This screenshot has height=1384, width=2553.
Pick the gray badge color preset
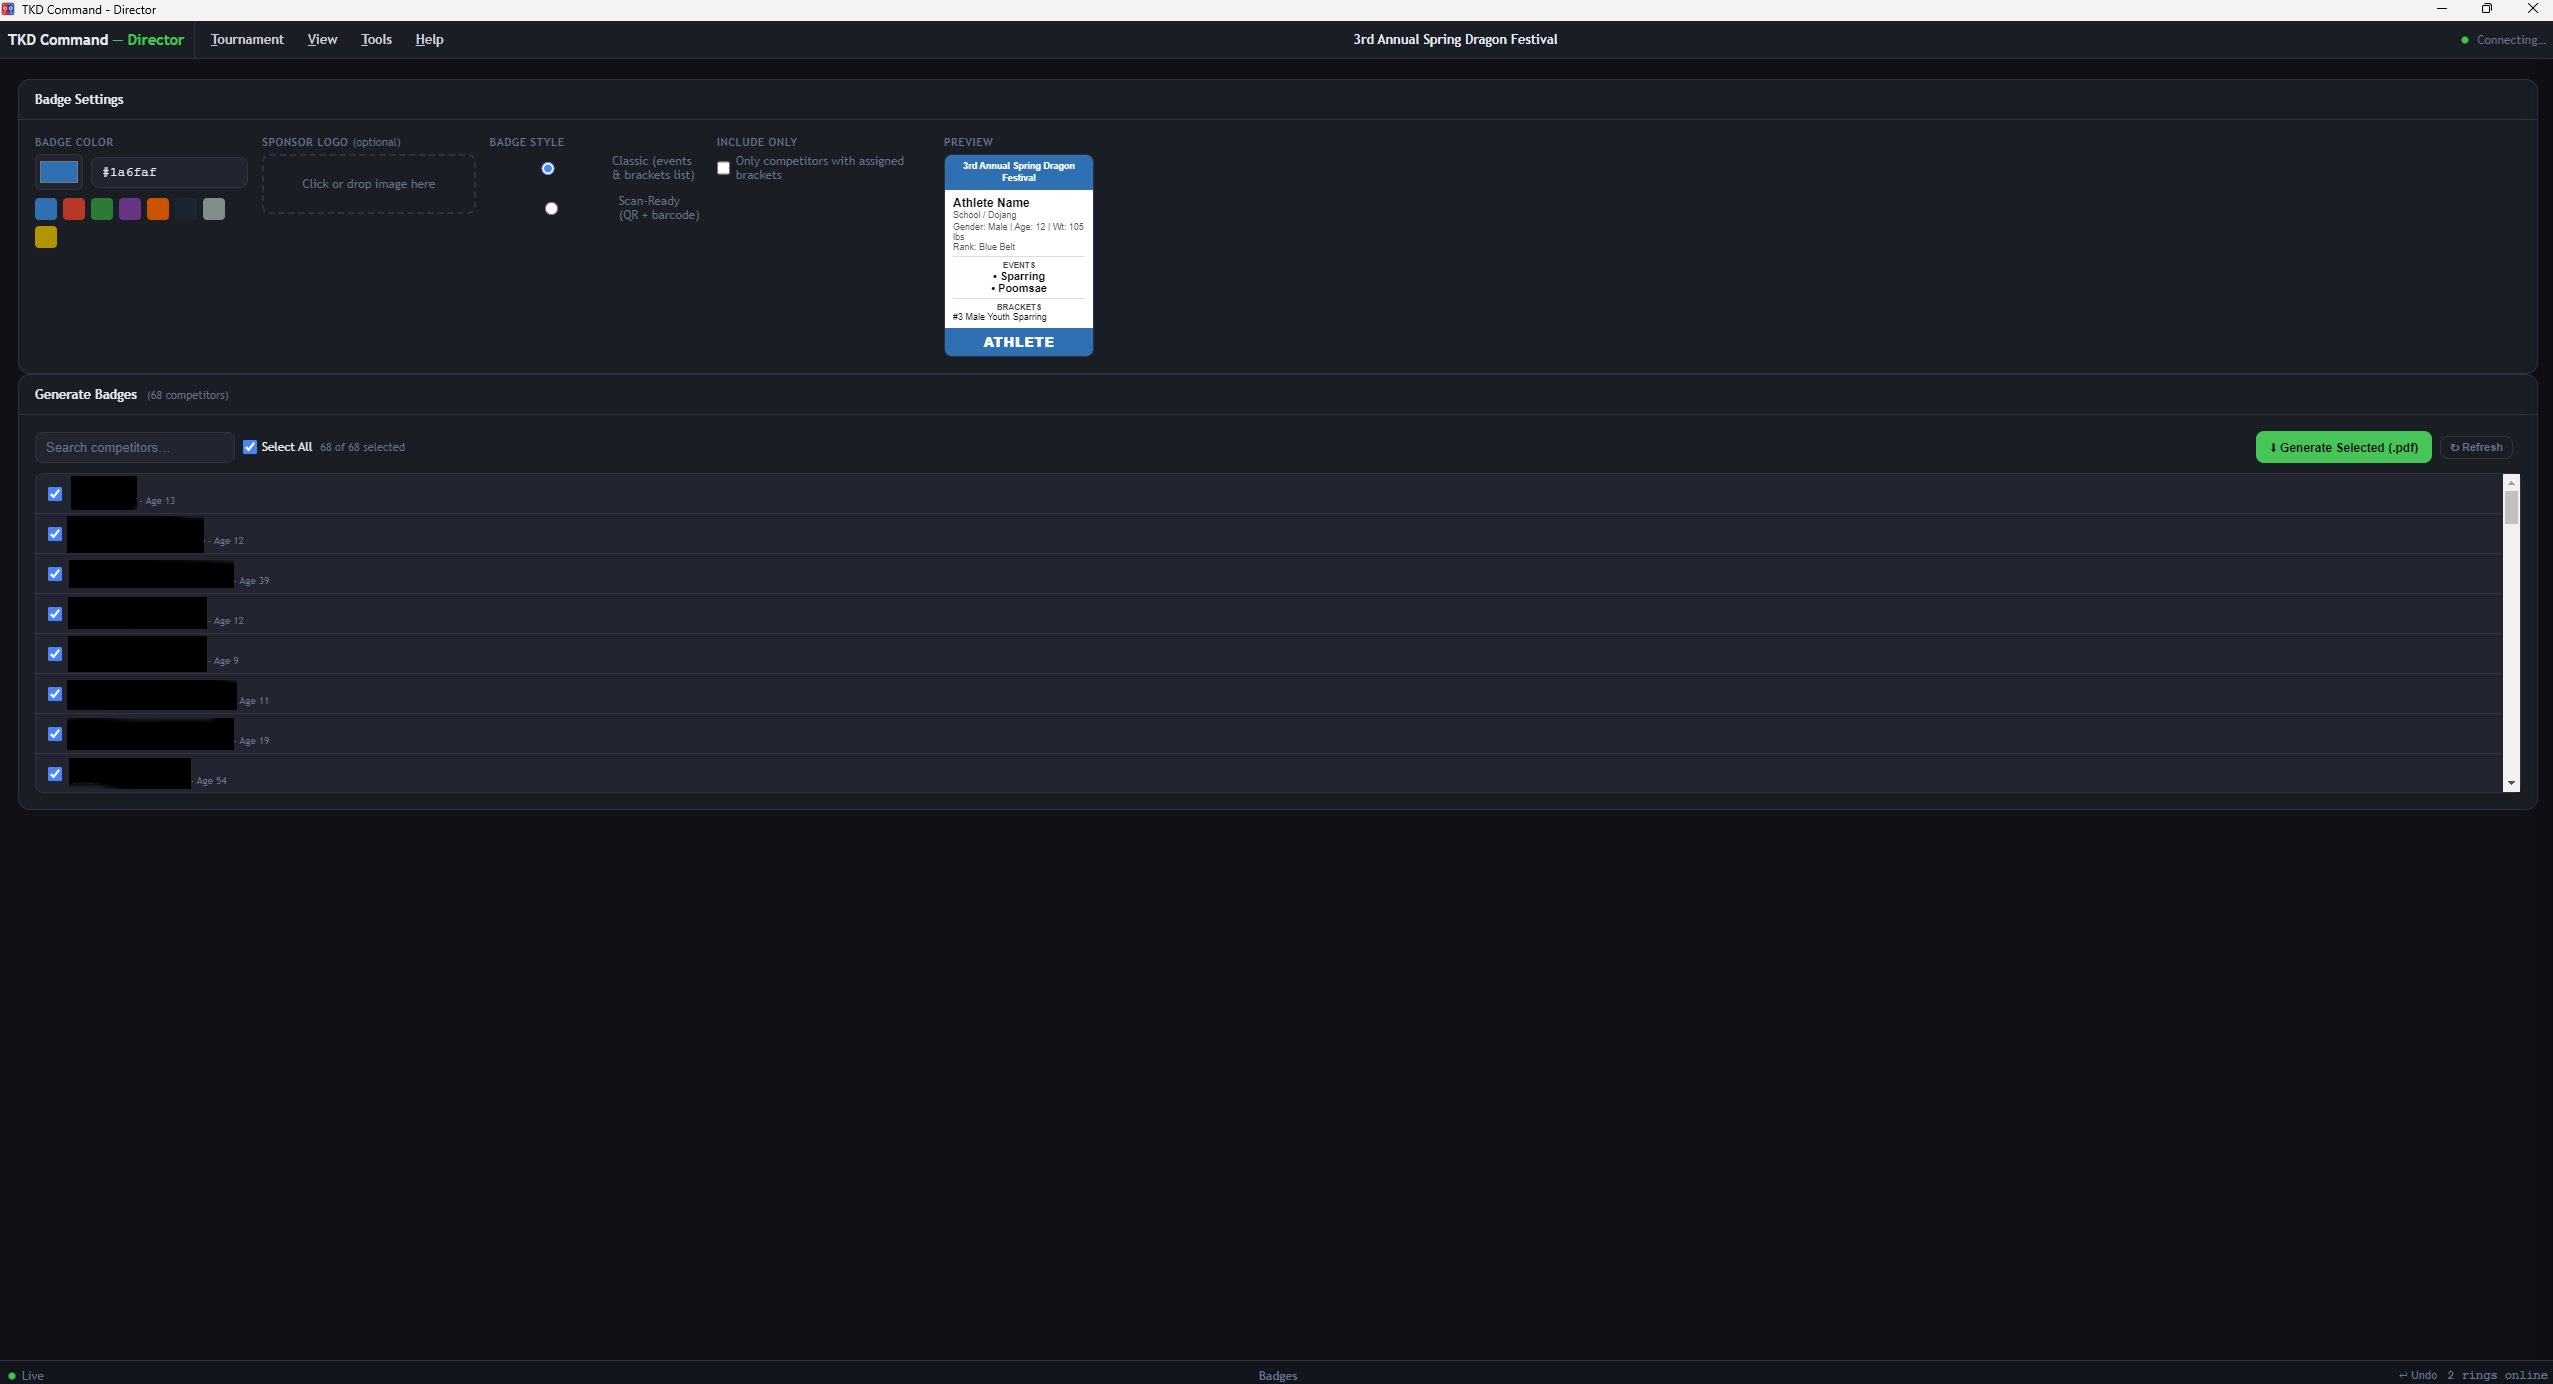pos(214,209)
